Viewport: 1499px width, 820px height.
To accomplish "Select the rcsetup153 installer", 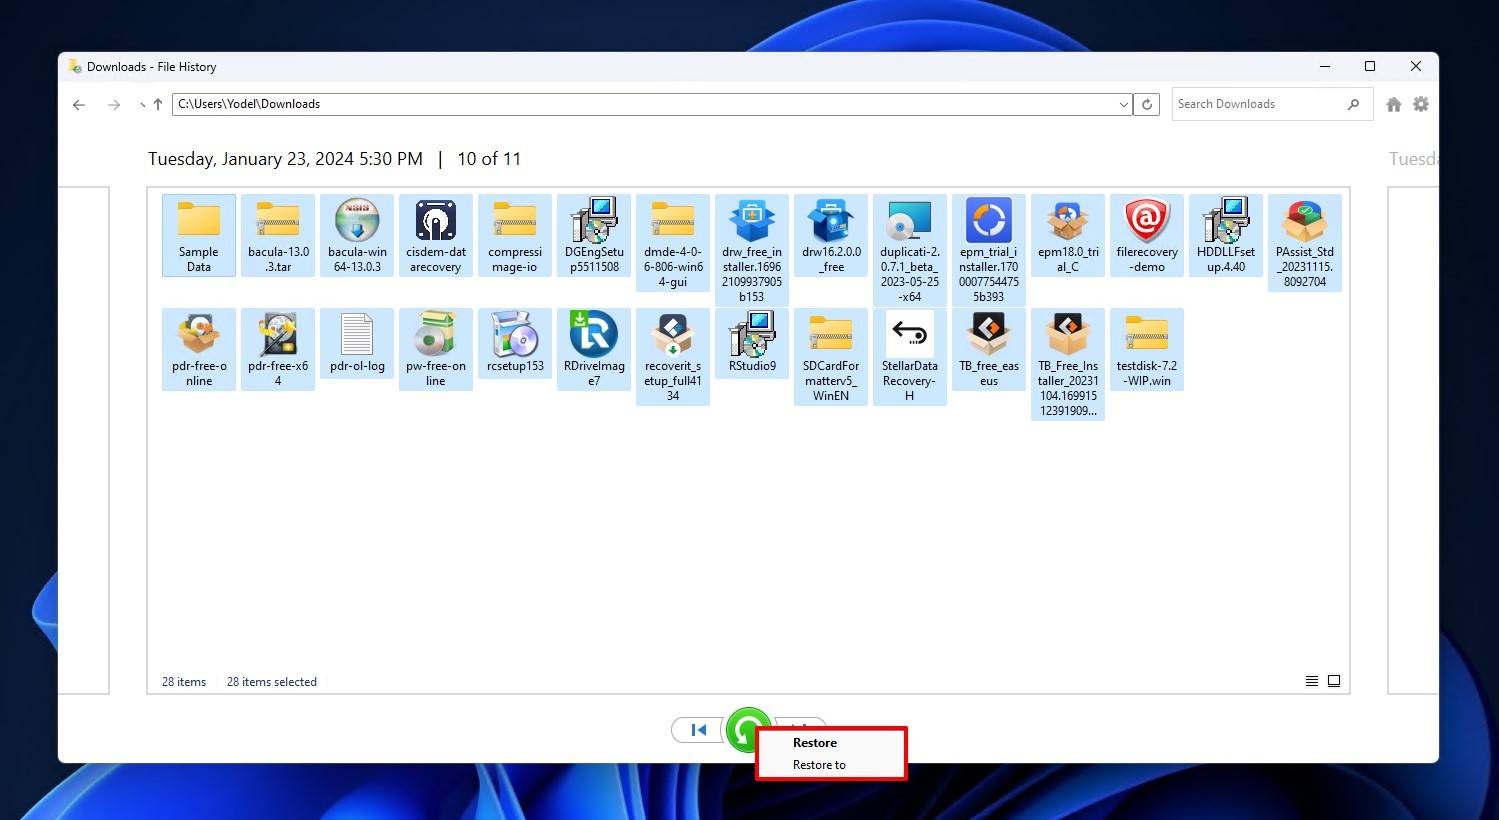I will (x=515, y=342).
